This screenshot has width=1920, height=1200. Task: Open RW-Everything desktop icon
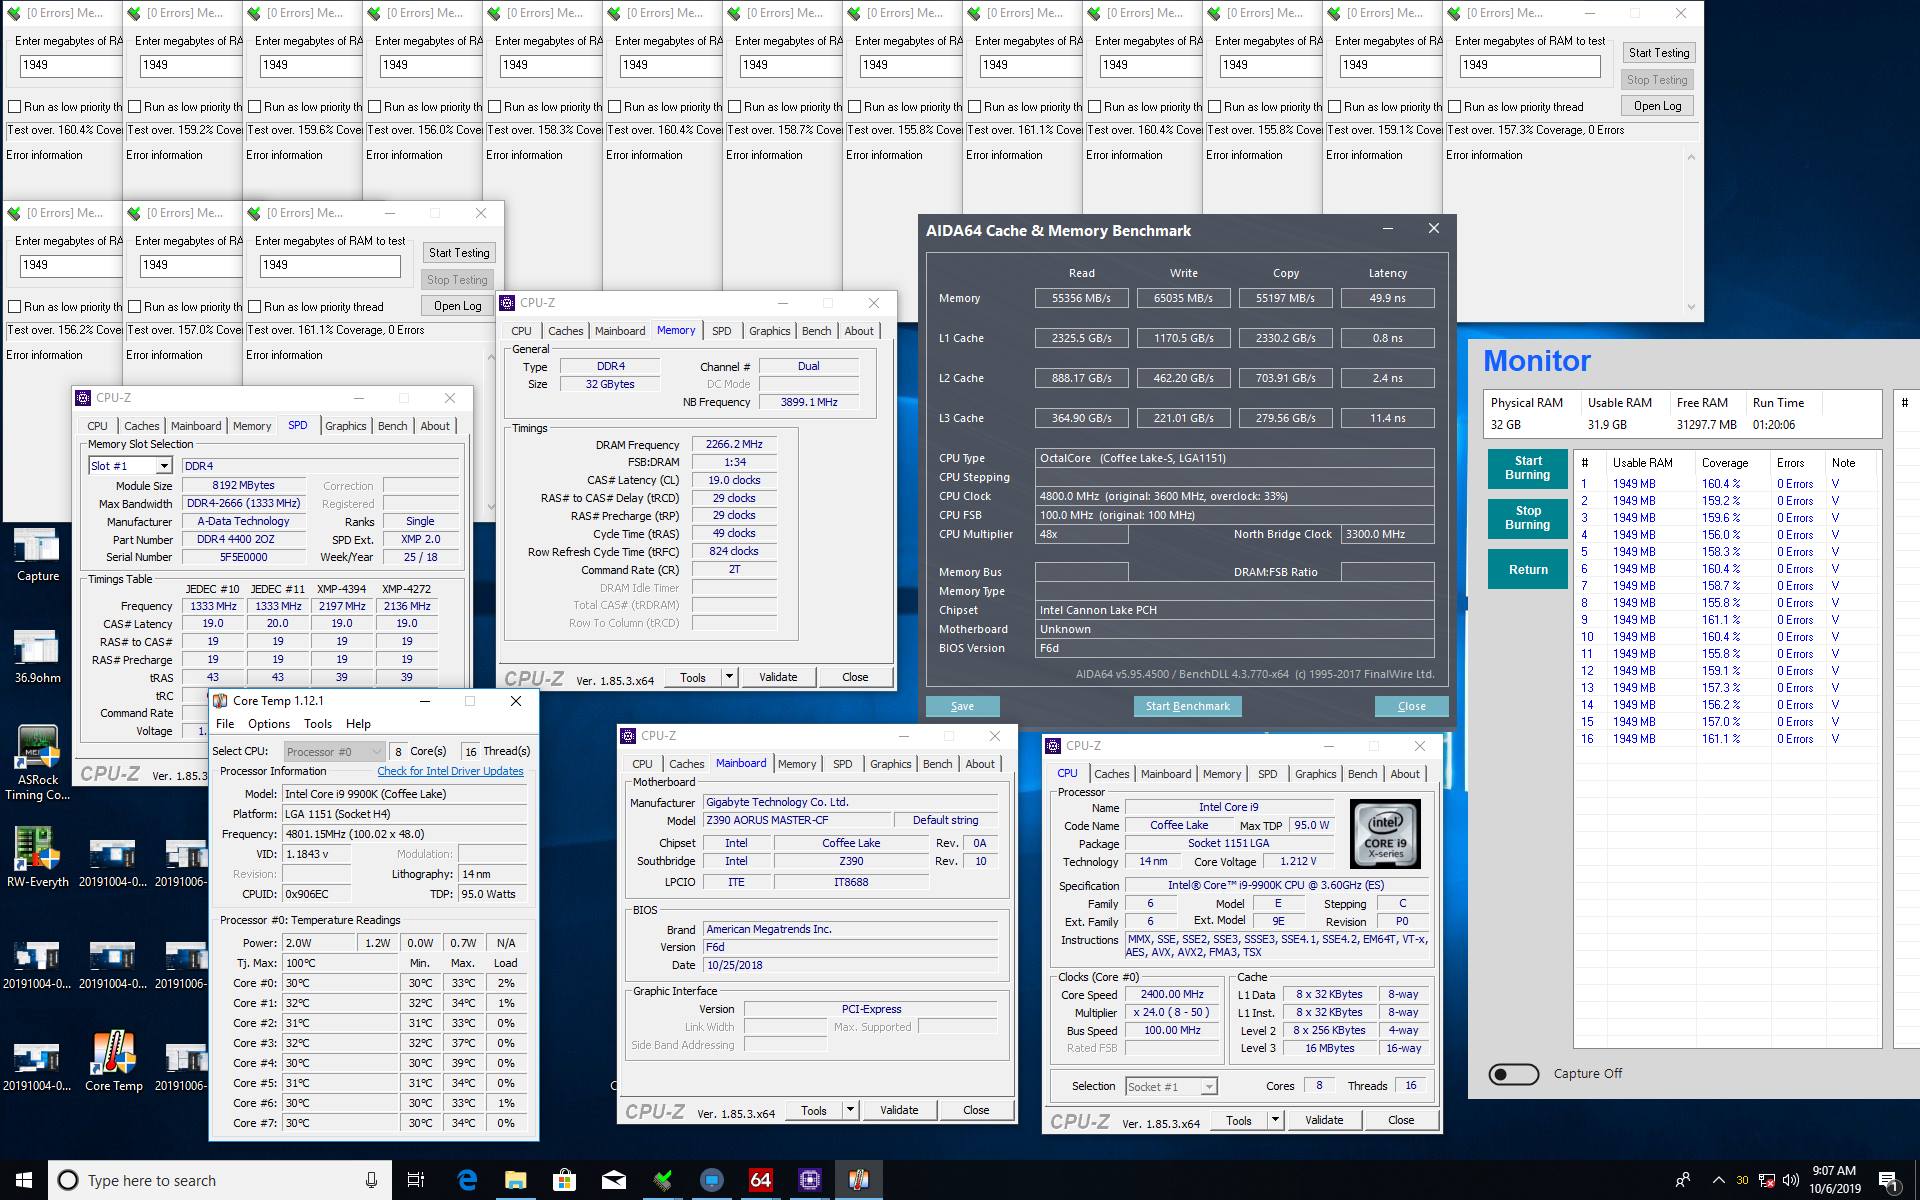pyautogui.click(x=37, y=857)
